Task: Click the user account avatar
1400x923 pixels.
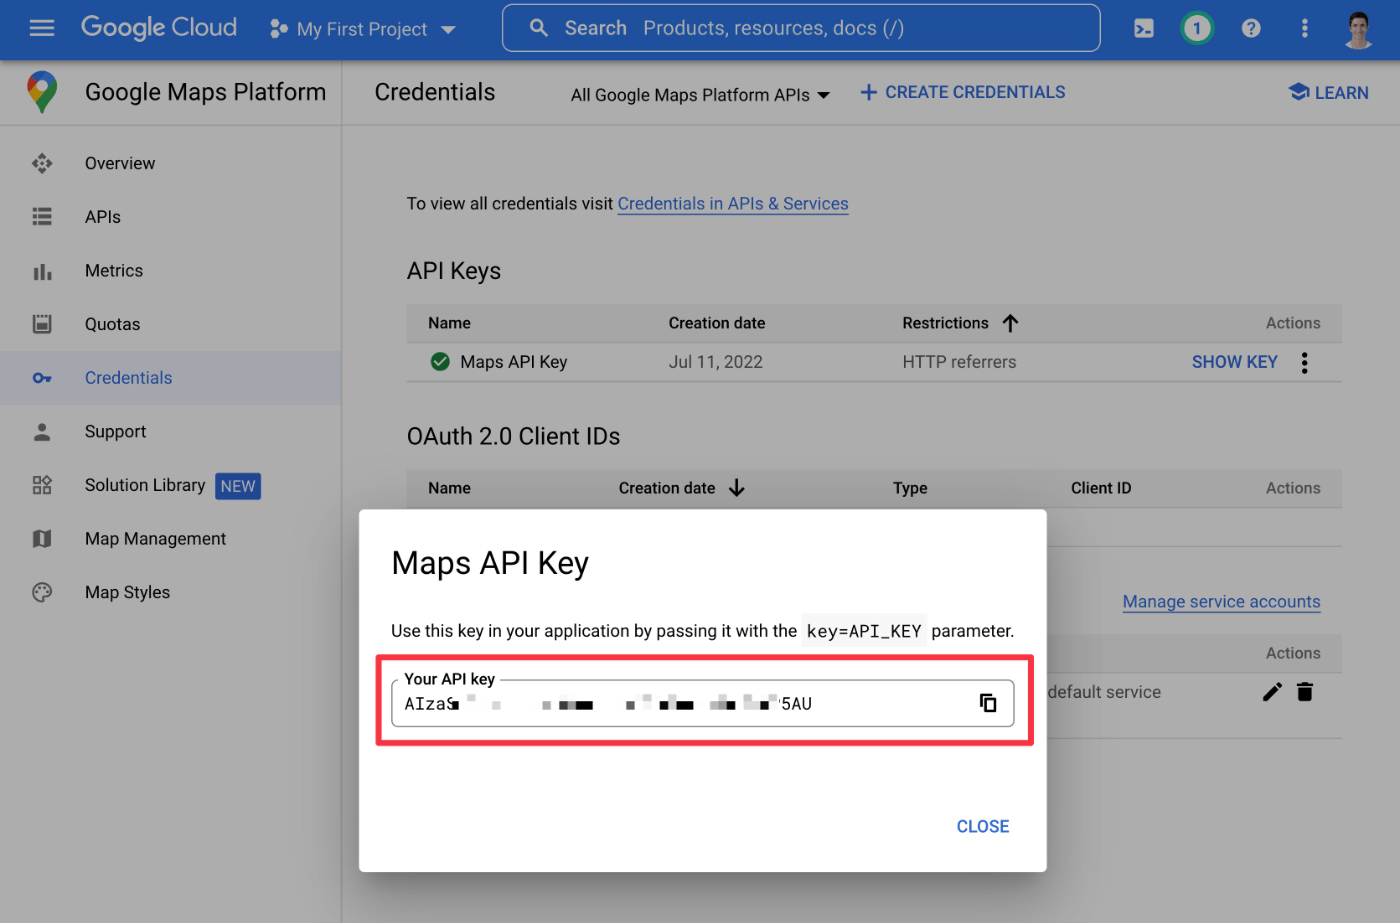Action: coord(1358,29)
